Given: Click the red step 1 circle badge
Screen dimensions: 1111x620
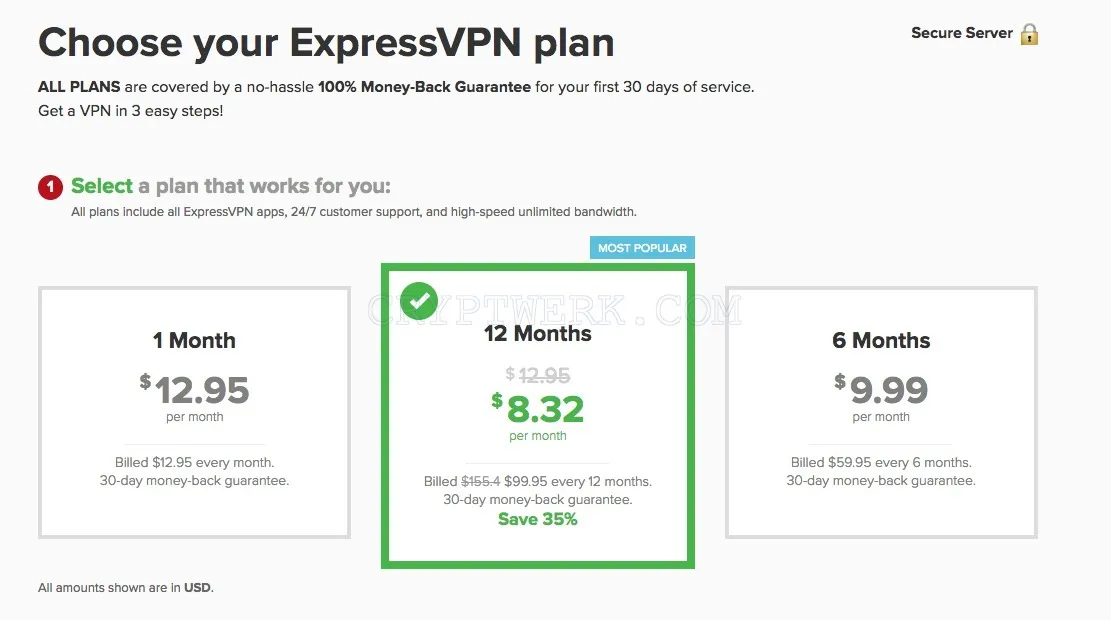Looking at the screenshot, I should pyautogui.click(x=50, y=187).
